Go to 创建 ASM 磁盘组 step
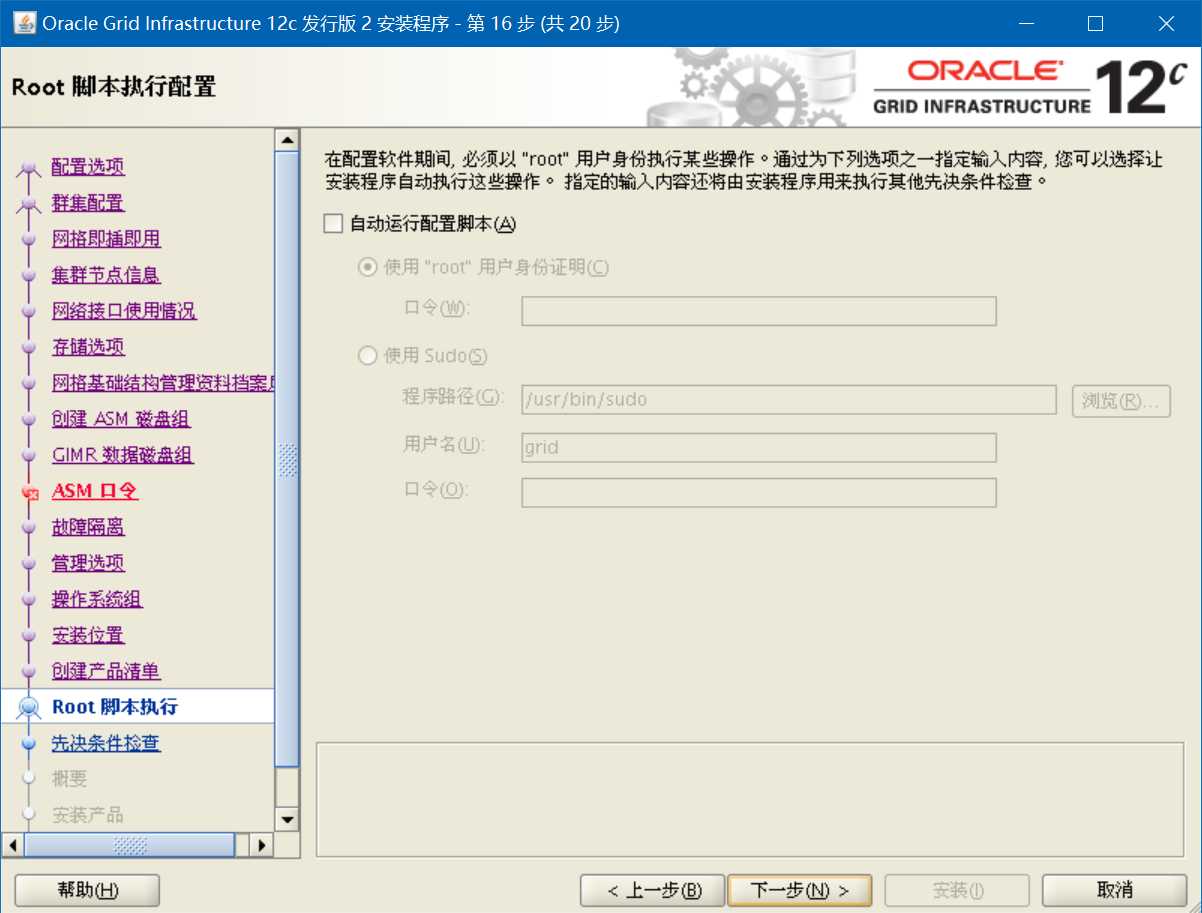The image size is (1202, 913). pos(121,419)
